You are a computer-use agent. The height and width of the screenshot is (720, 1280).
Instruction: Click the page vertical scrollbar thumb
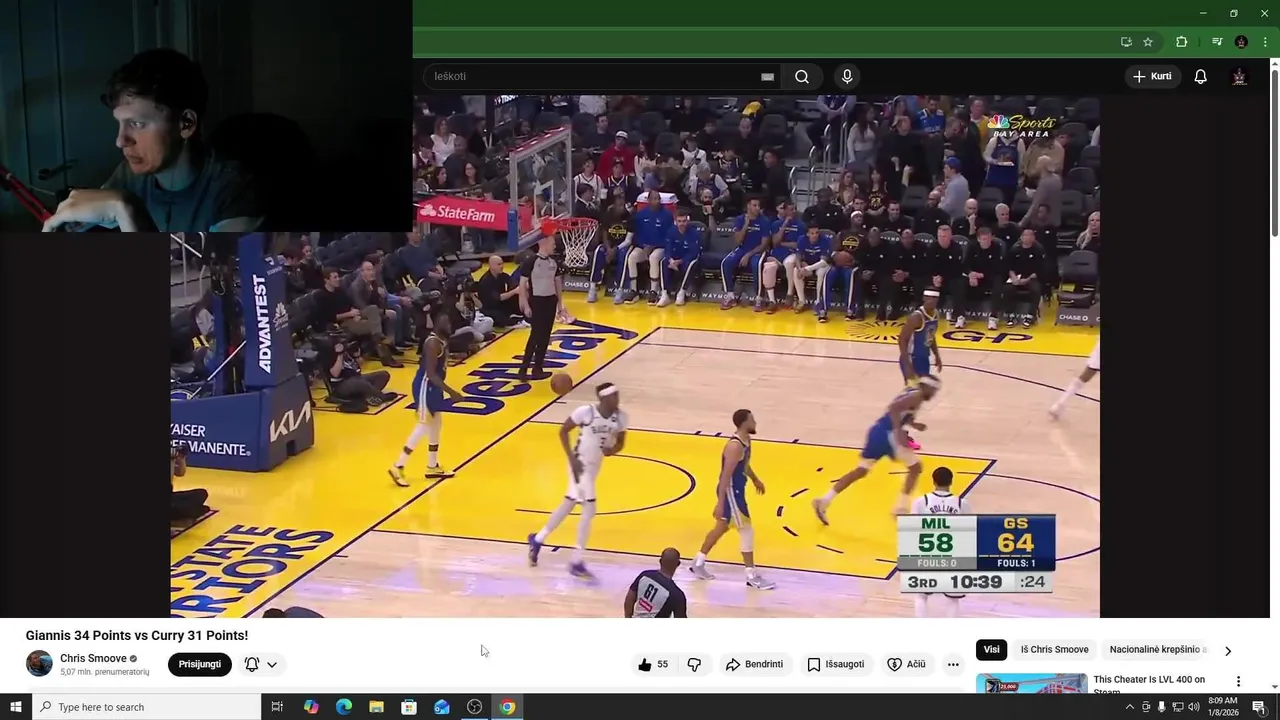pos(1274,153)
